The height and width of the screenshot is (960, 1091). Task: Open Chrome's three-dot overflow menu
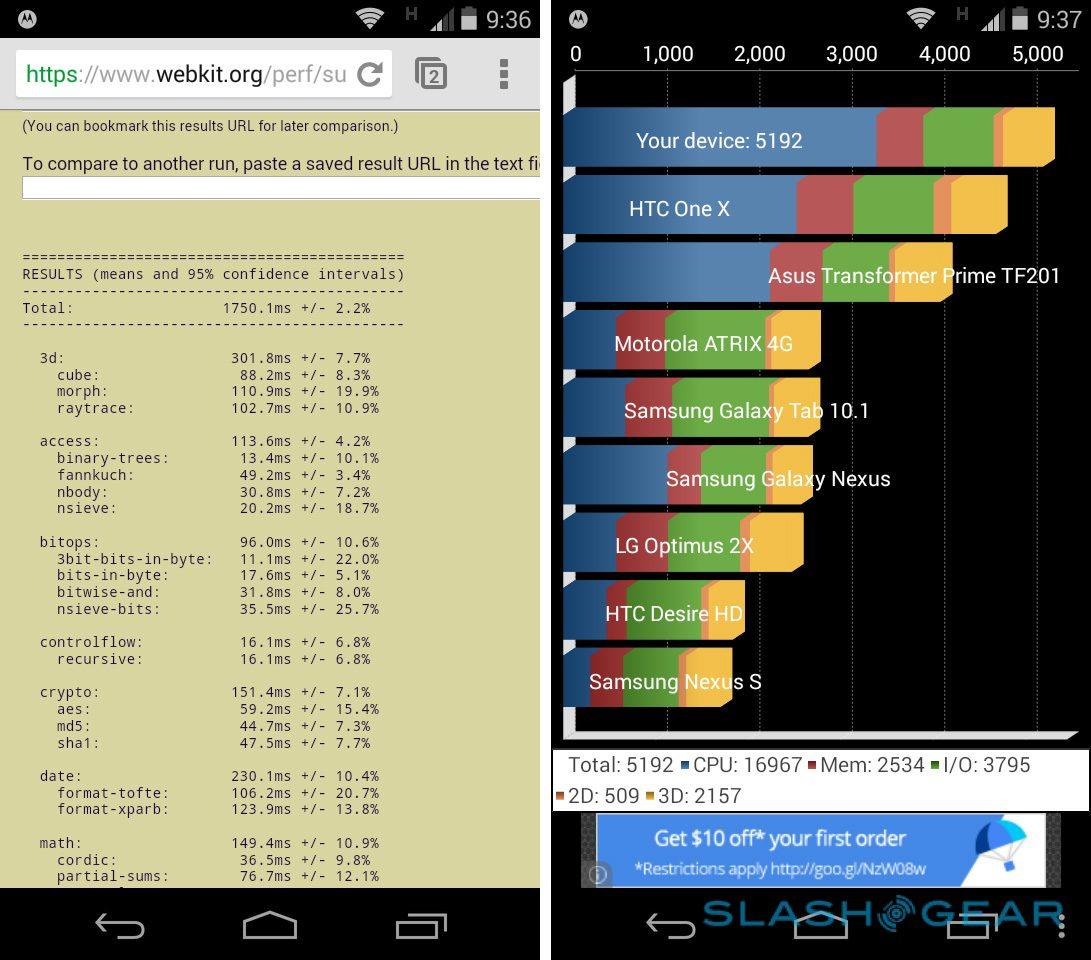(503, 74)
